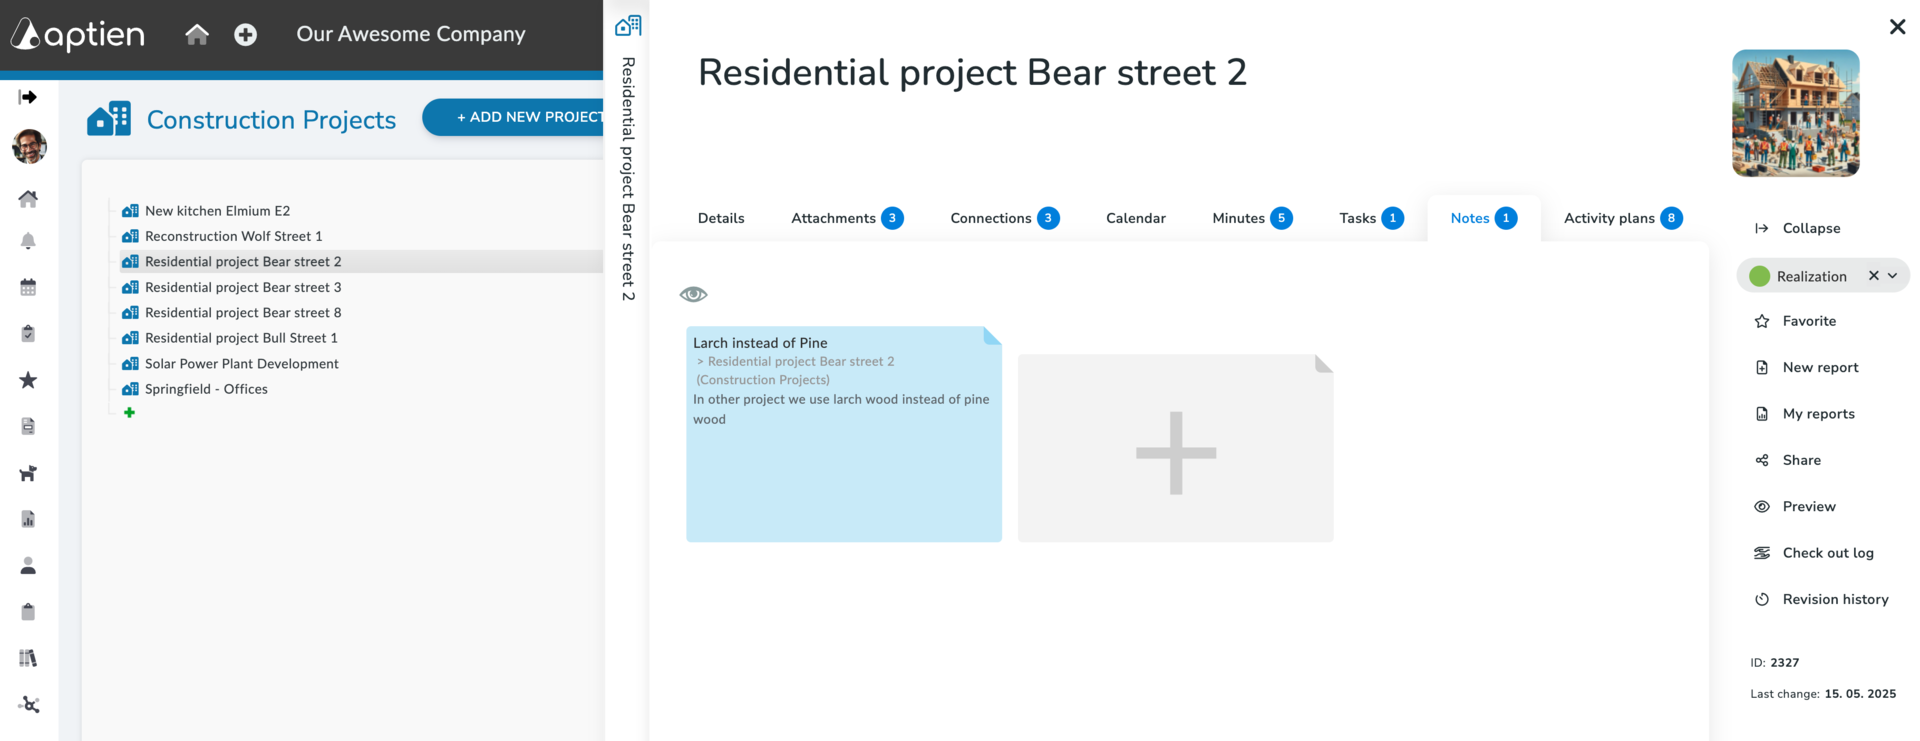The image size is (1920, 741).
Task: Expand sidebar with the arrow icon
Action: (28, 97)
